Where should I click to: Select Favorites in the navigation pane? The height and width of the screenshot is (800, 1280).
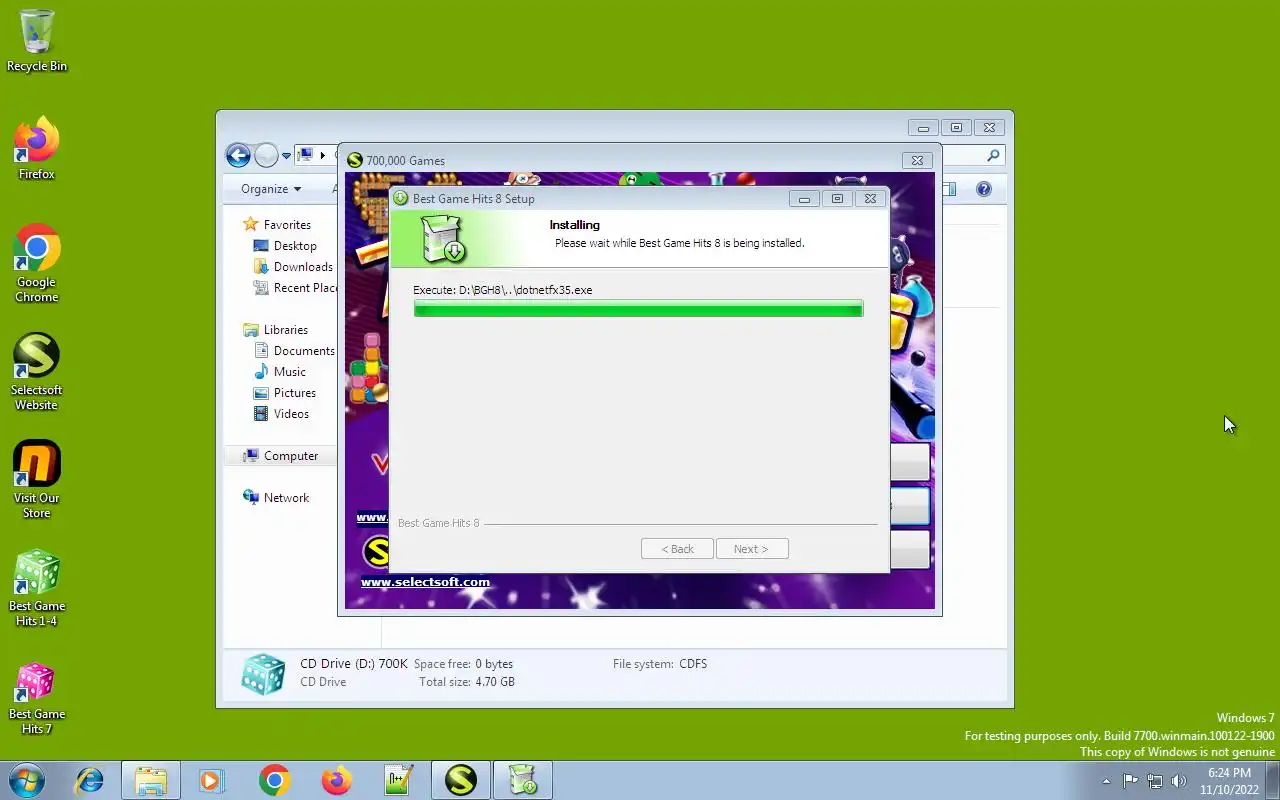tap(277, 225)
